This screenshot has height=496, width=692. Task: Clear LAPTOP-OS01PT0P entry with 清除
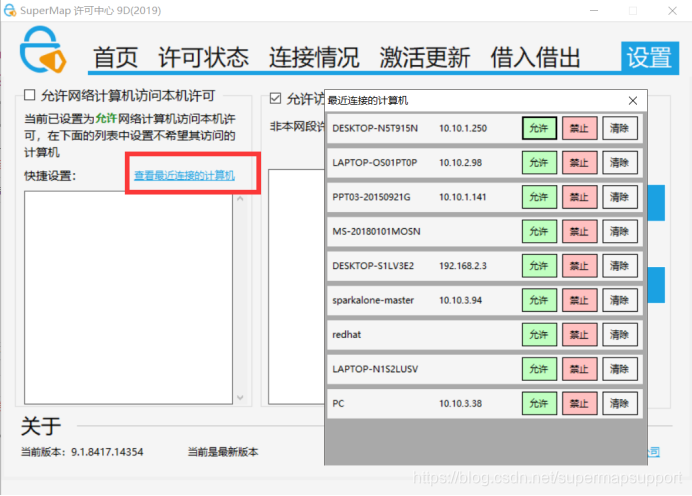[620, 162]
